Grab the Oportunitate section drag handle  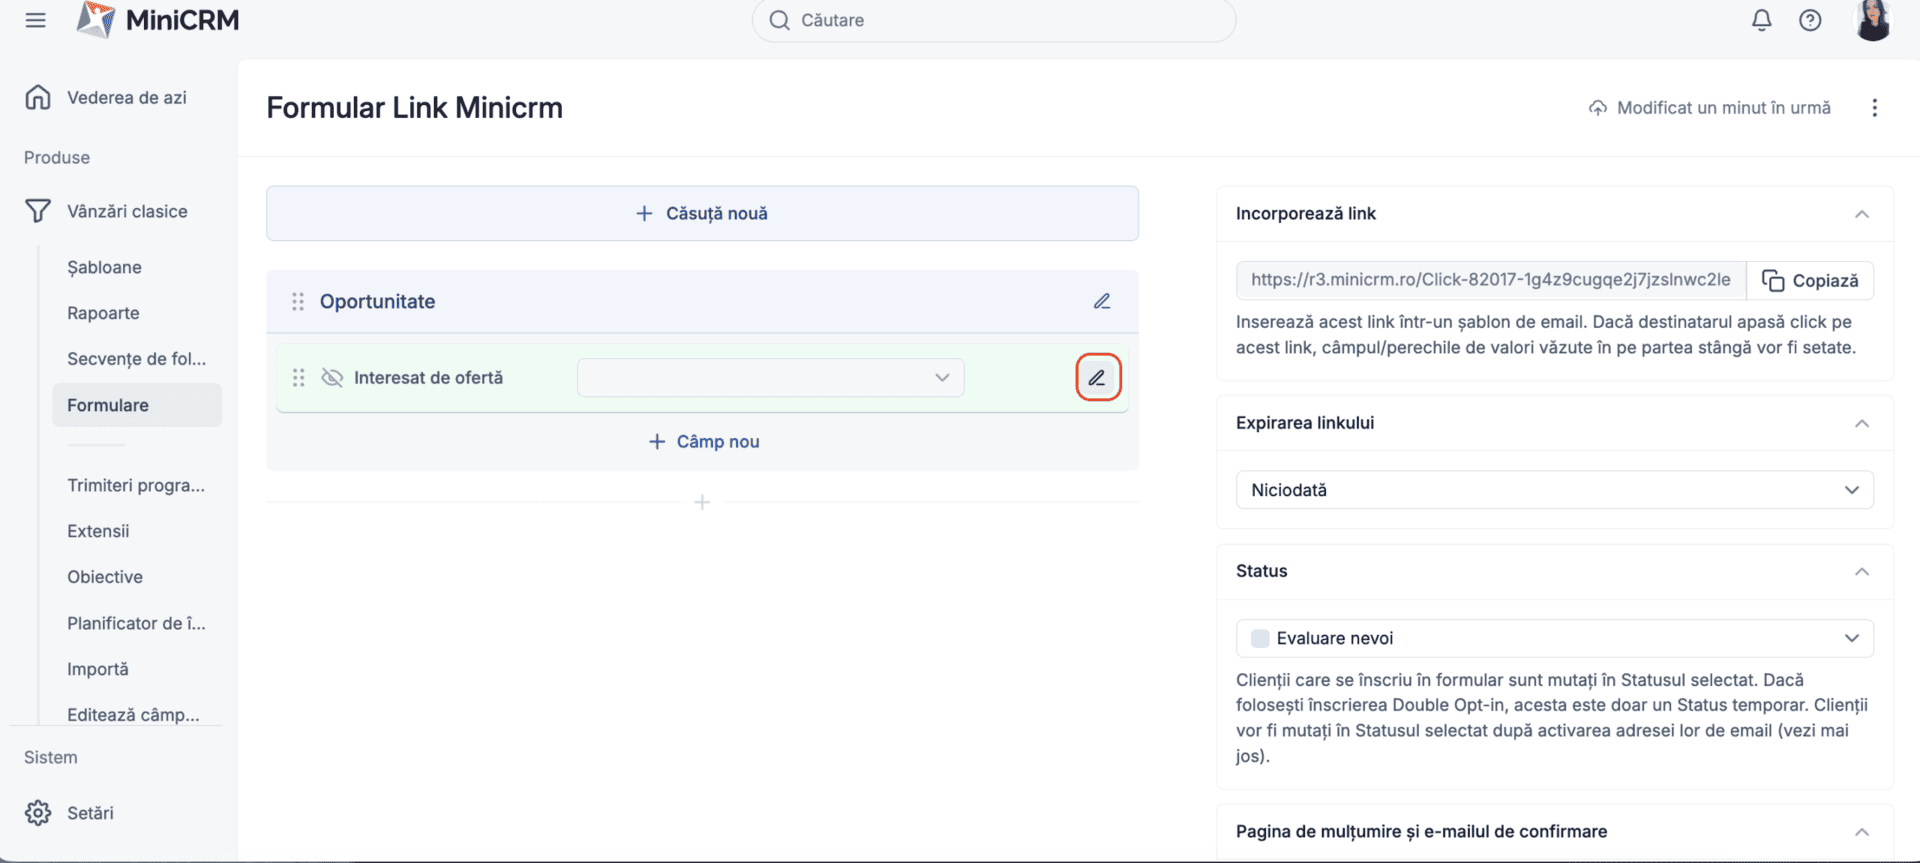pyautogui.click(x=298, y=301)
